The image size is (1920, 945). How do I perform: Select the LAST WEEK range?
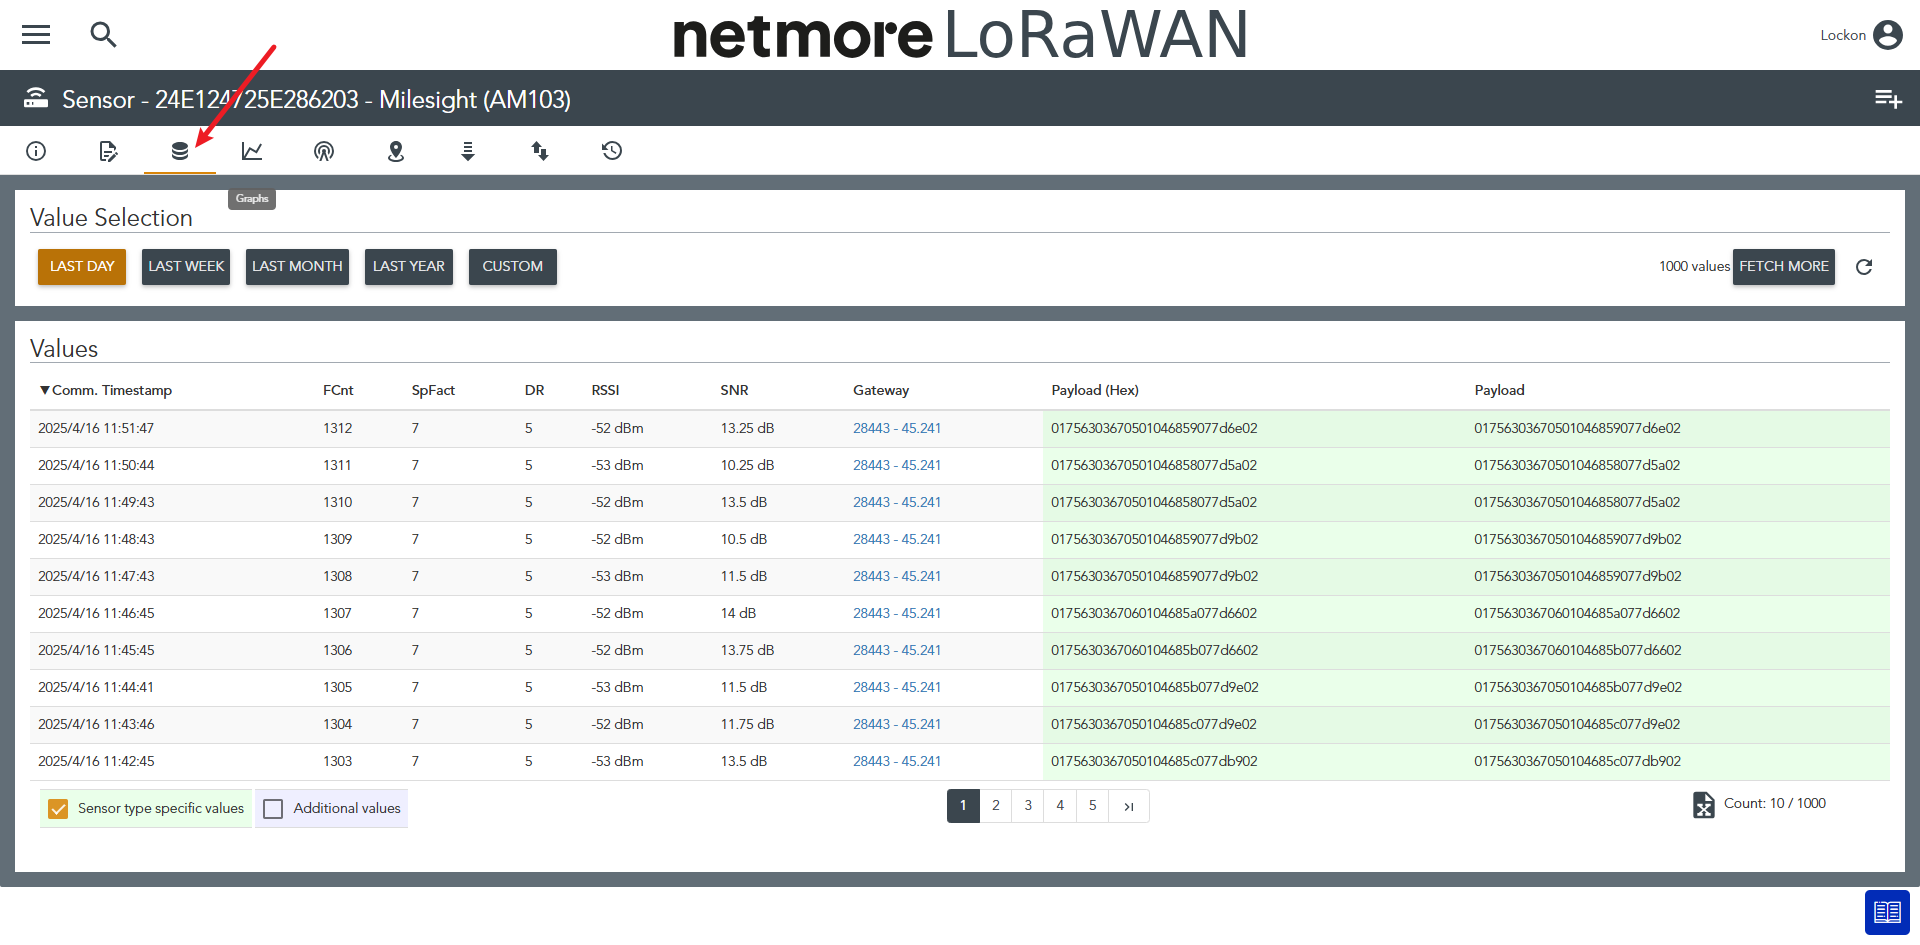186,267
